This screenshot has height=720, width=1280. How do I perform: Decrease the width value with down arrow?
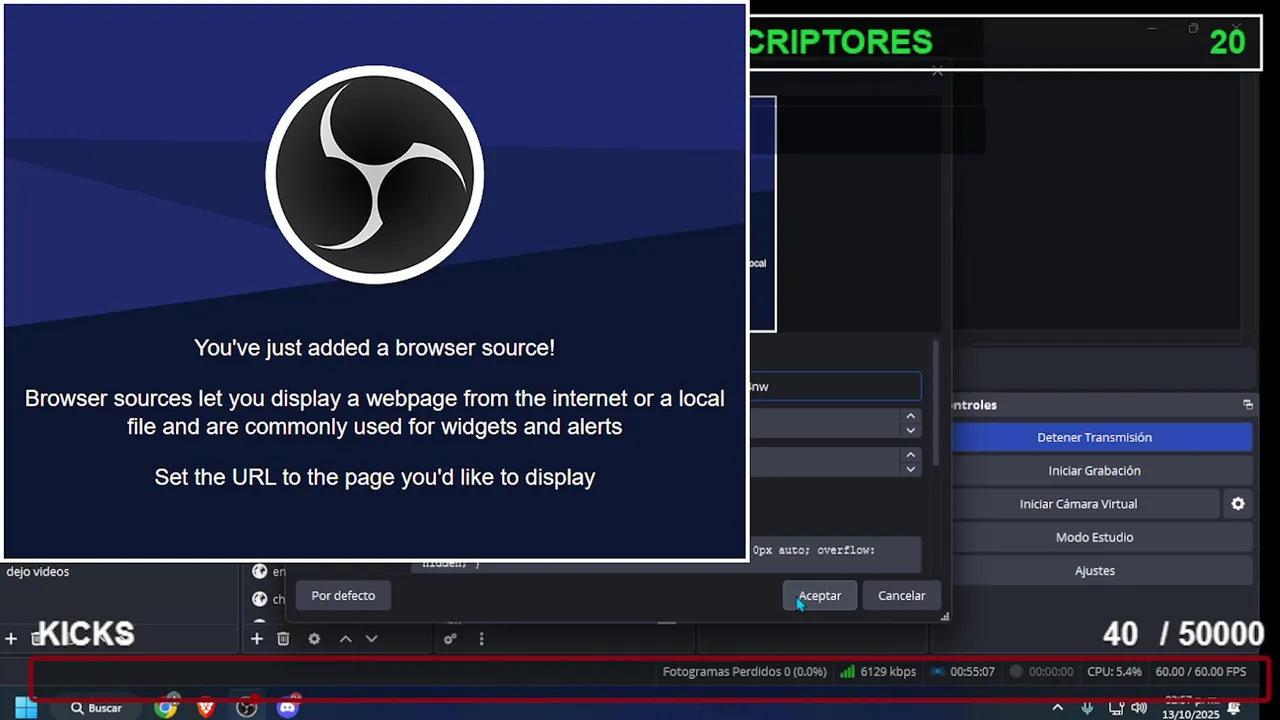[910, 430]
